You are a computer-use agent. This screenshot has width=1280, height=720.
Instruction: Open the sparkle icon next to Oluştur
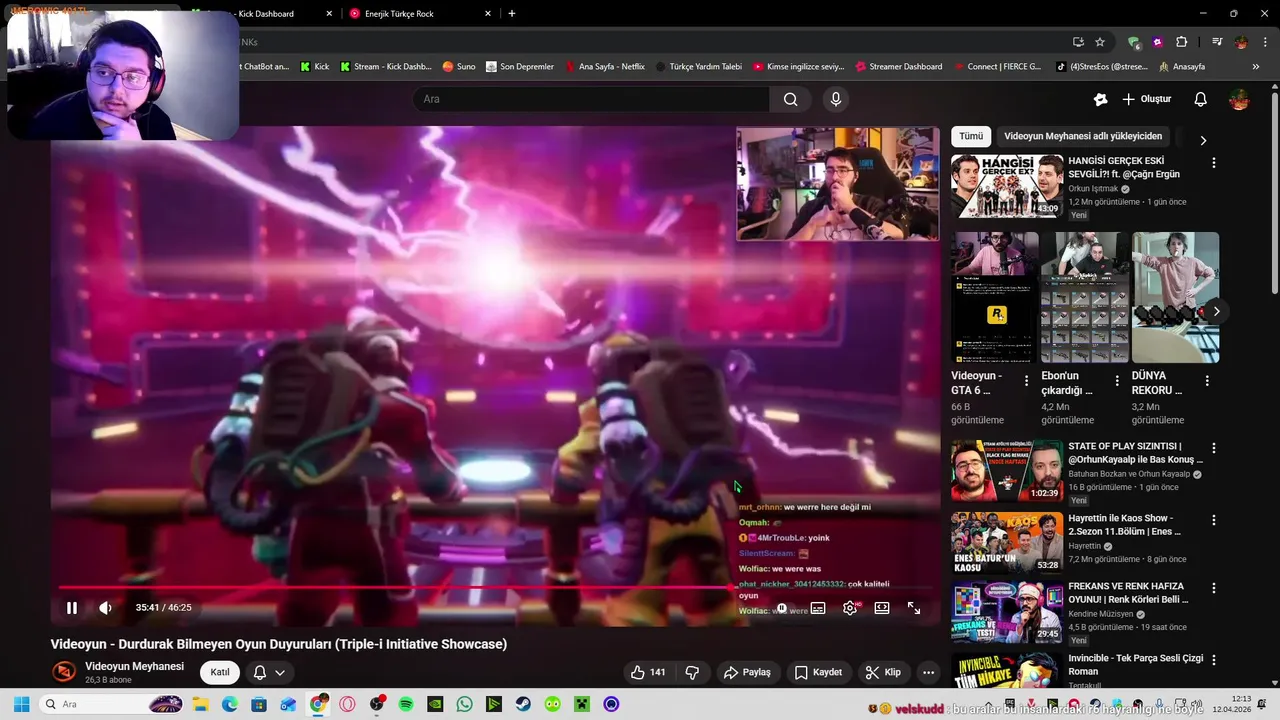click(x=1100, y=99)
